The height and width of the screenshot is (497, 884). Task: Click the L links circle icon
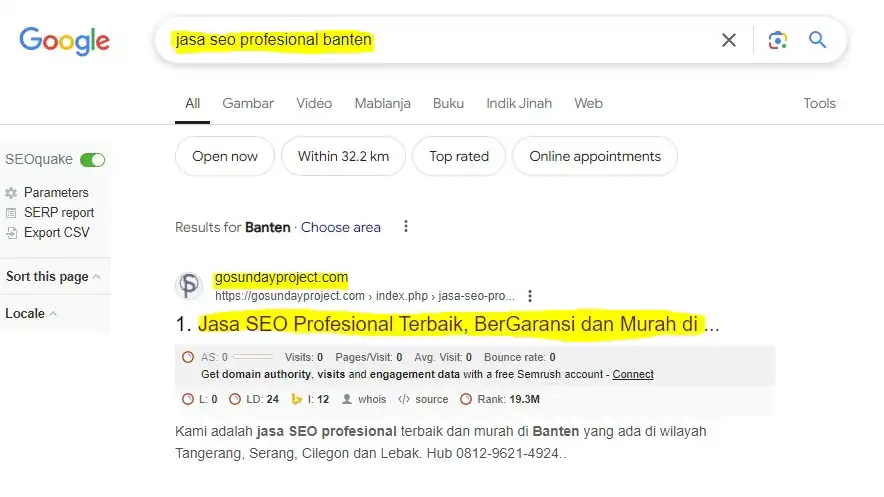(x=188, y=400)
